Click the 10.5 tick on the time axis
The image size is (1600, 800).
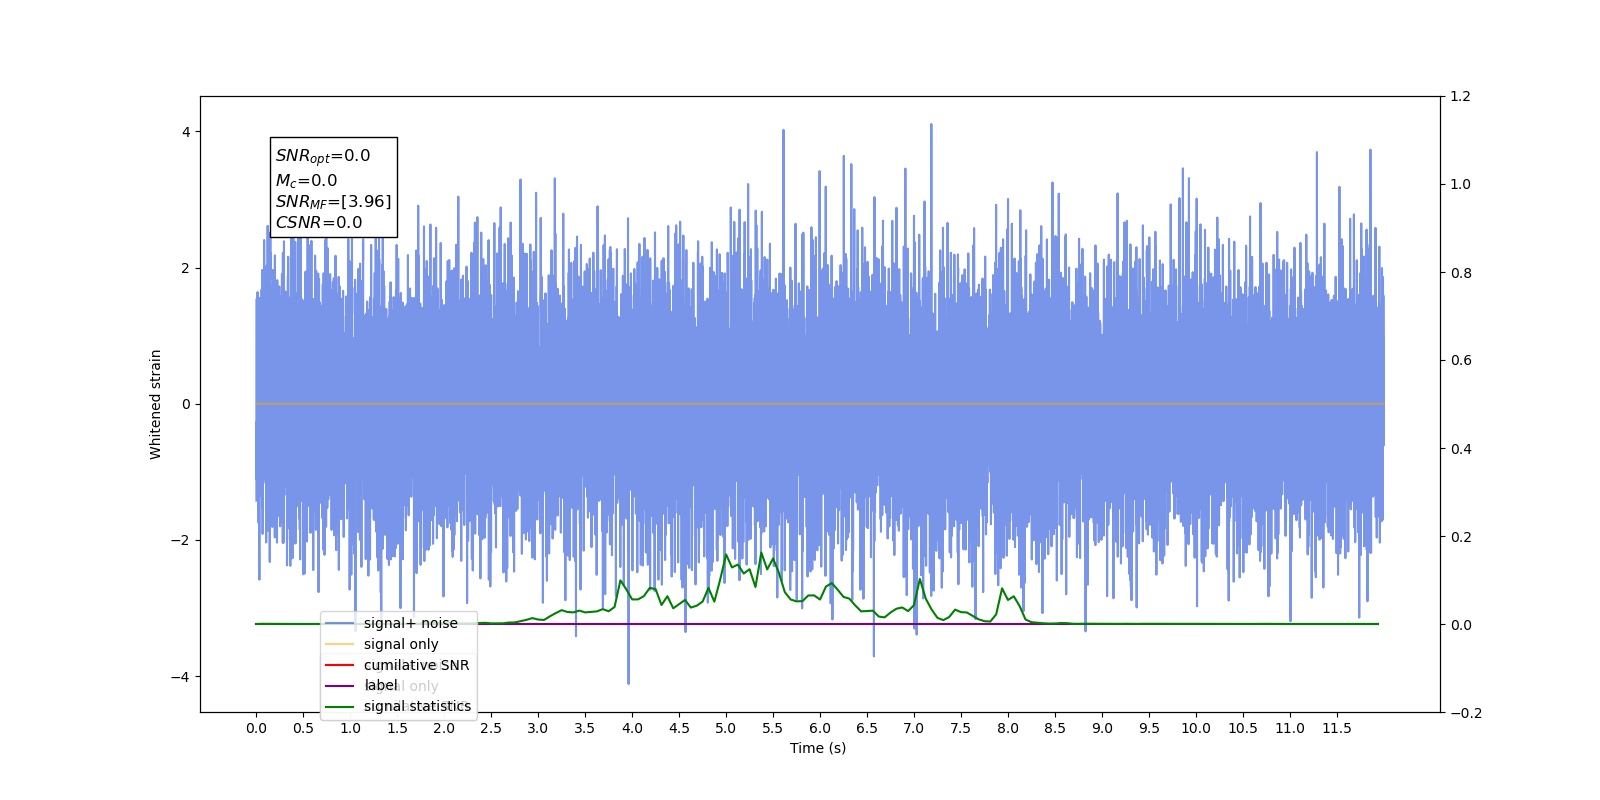coord(1243,728)
